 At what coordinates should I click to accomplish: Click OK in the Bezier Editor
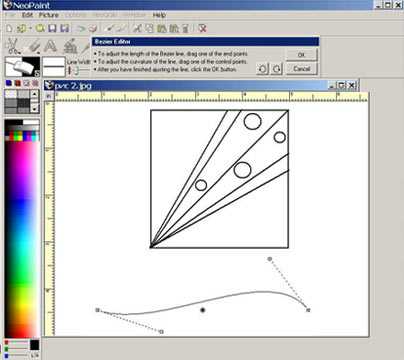pyautogui.click(x=301, y=55)
